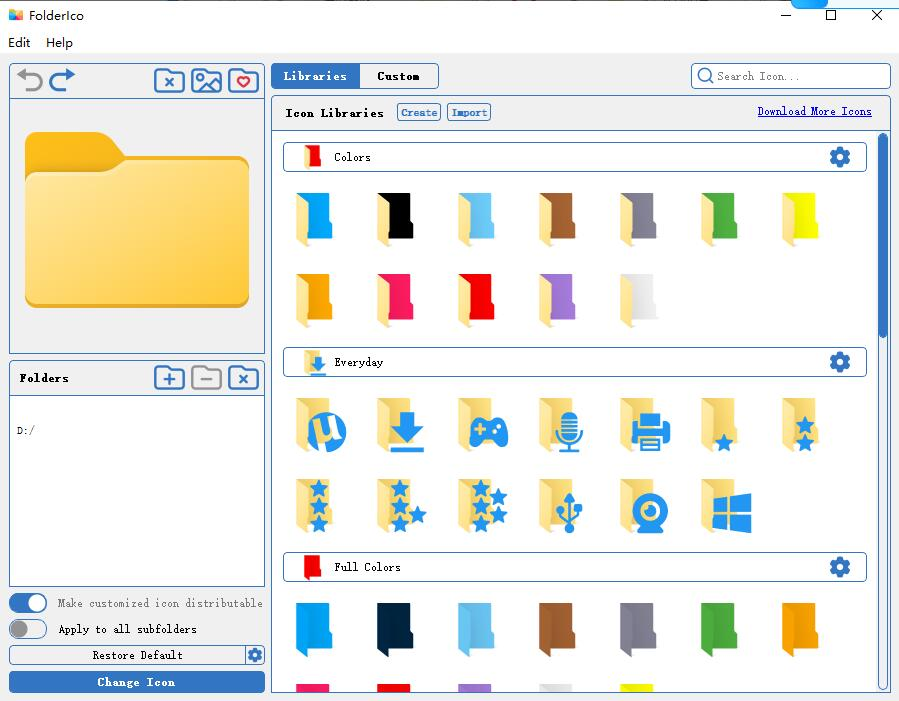Toggle Make customized icon distributable
899x701 pixels.
[x=28, y=603]
